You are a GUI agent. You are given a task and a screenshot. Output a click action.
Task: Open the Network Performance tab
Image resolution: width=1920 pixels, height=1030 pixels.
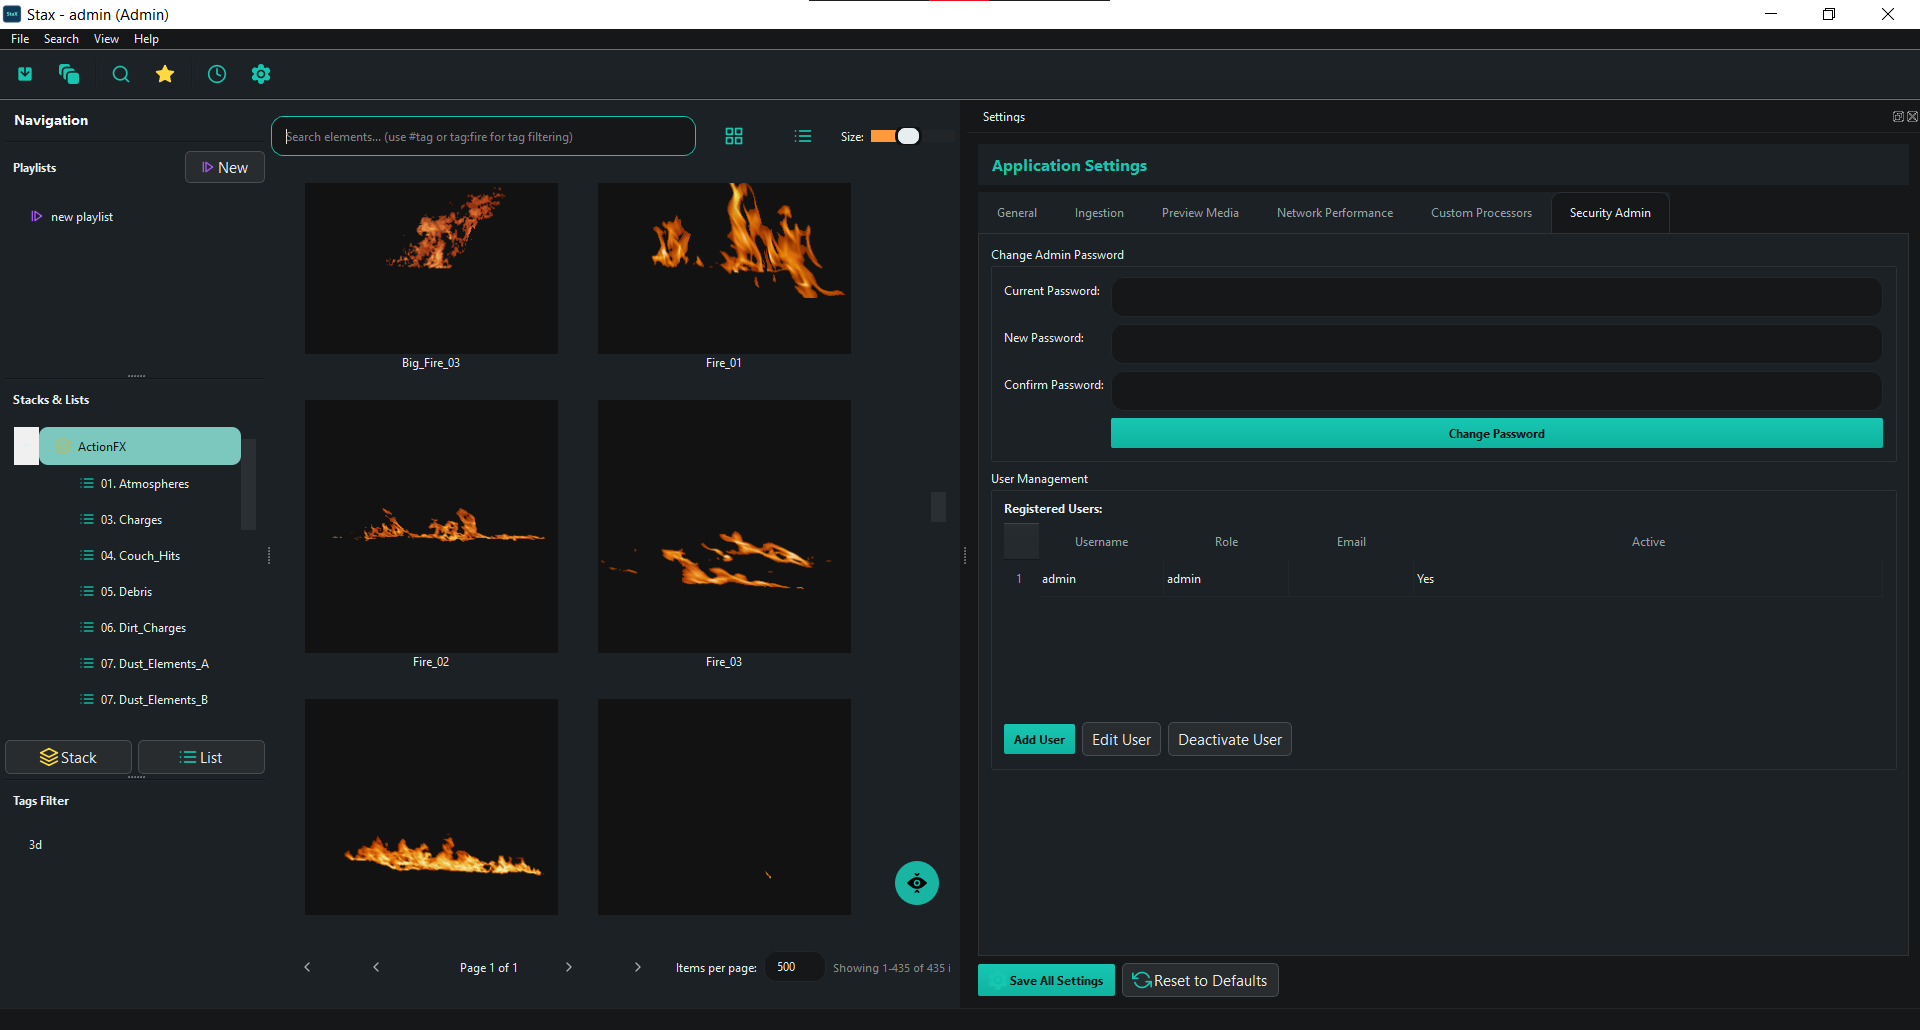[1334, 213]
